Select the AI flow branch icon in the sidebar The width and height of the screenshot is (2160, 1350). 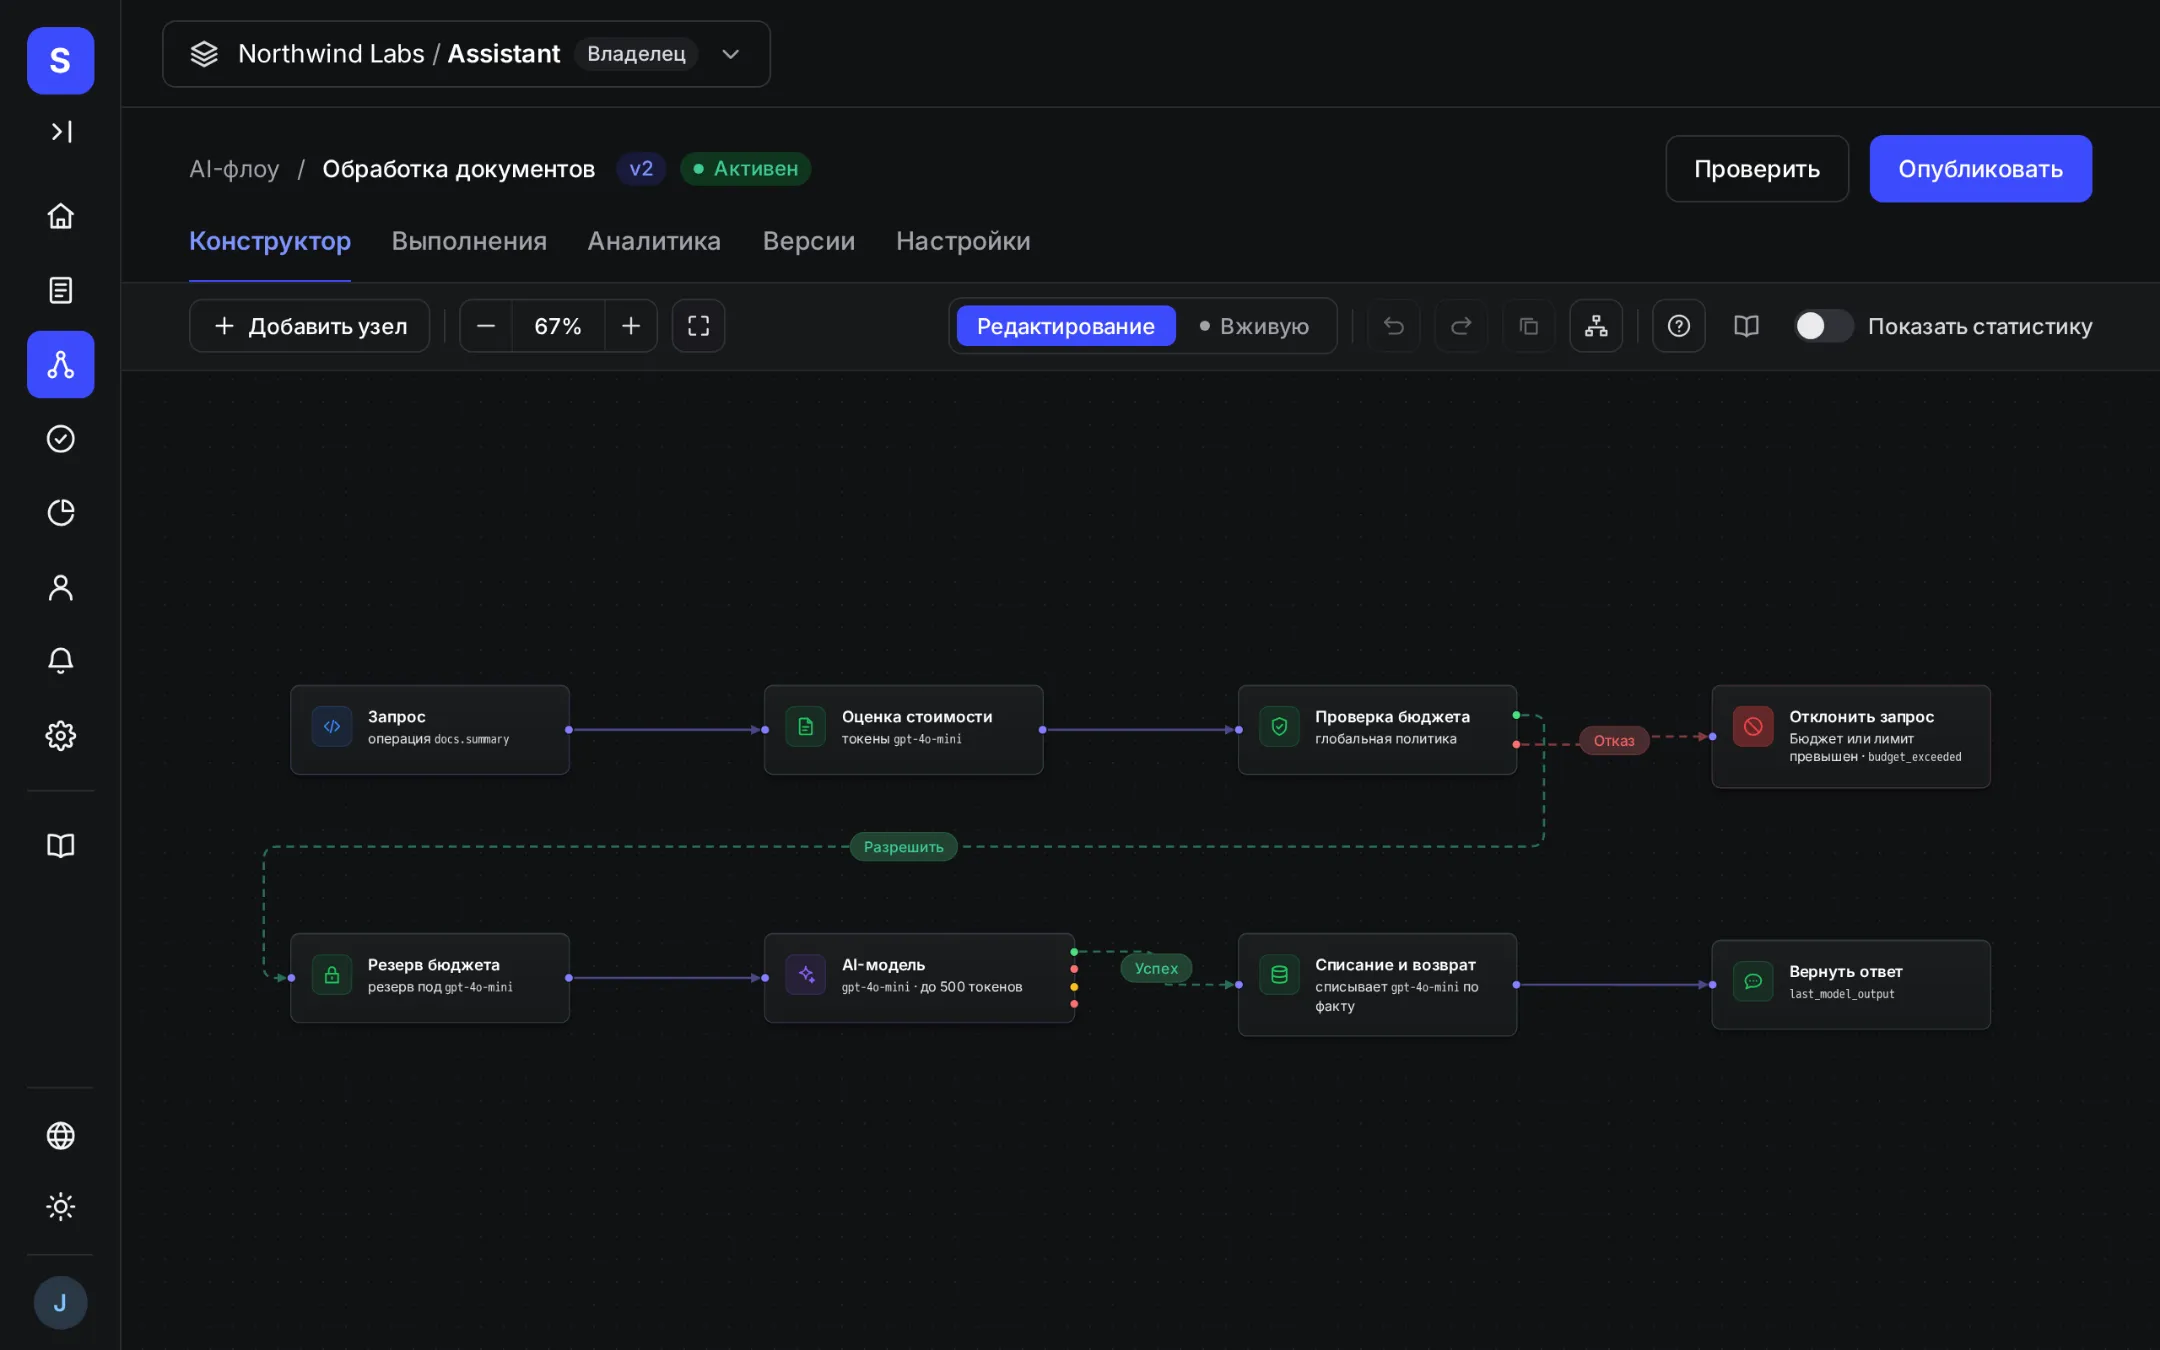(61, 364)
